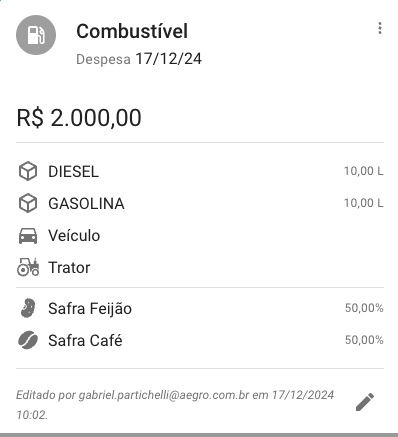Click the fuel pump category icon
This screenshot has height=437, width=398.
tap(36, 35)
